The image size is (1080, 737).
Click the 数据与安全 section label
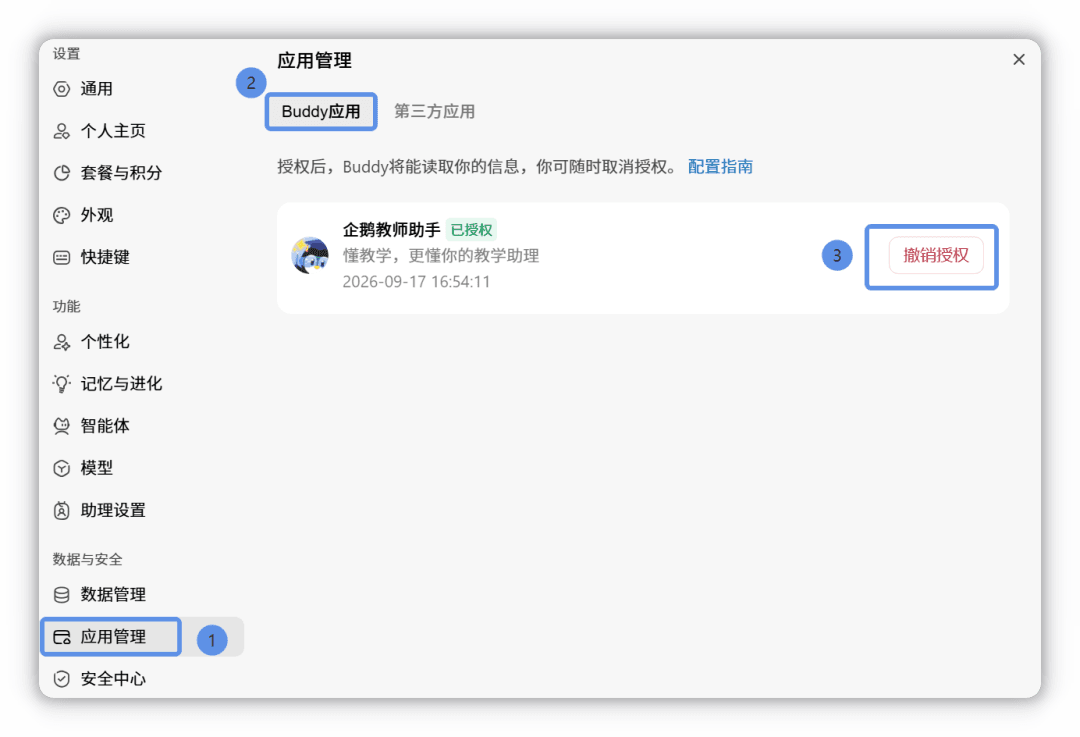87,559
